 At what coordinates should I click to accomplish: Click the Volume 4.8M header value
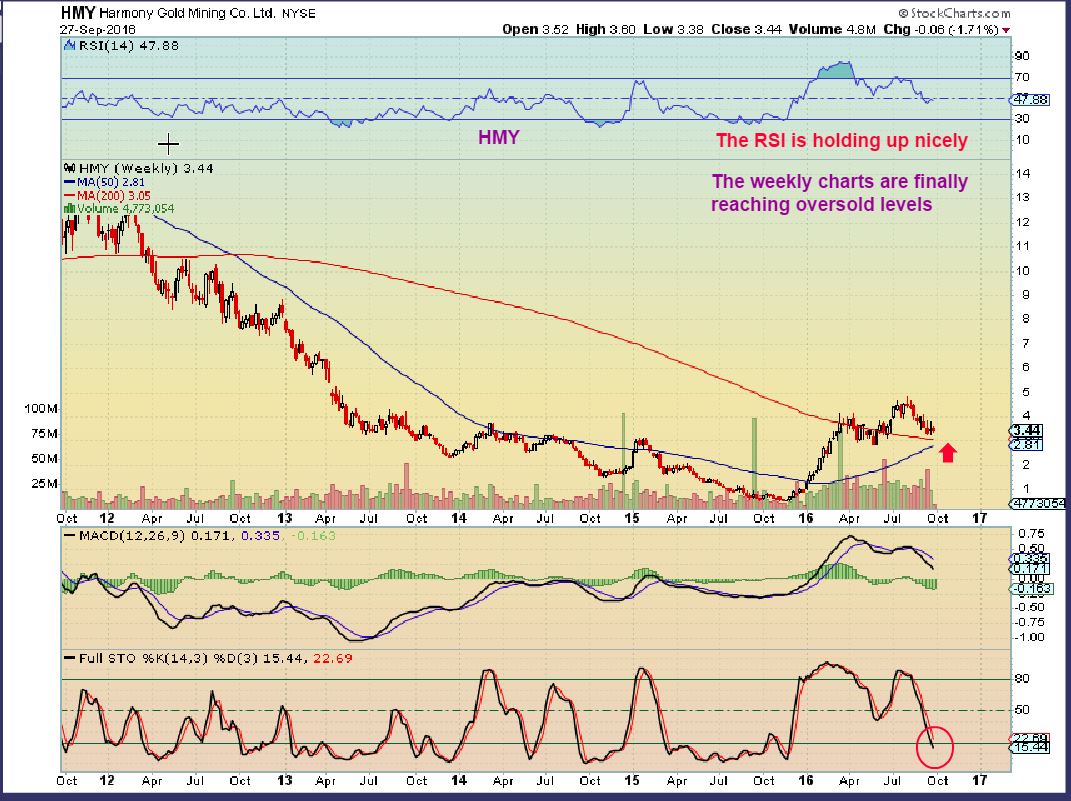coord(832,29)
